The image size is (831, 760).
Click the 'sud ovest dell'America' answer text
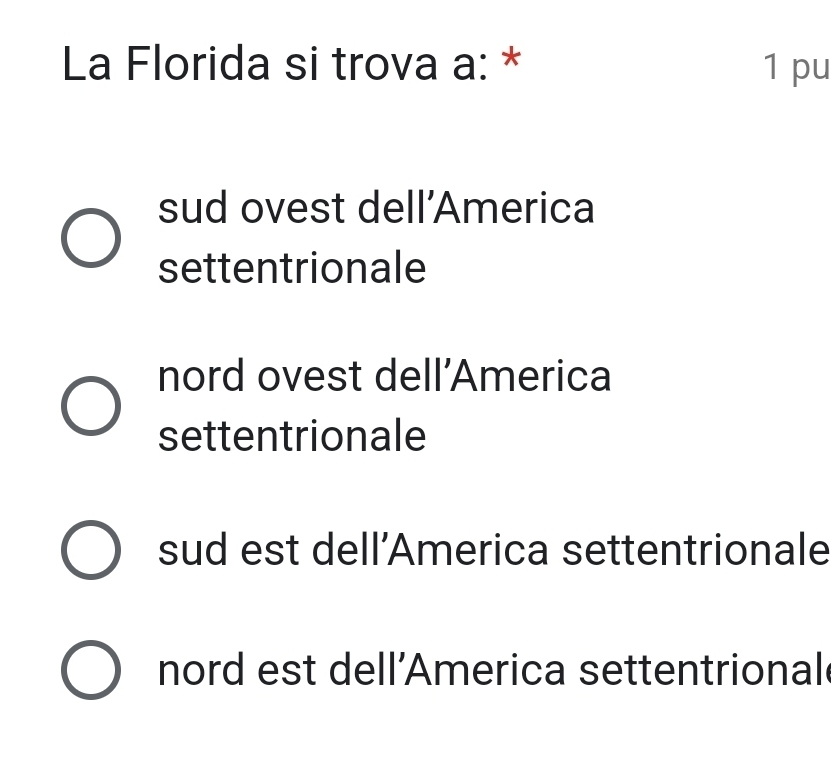[376, 209]
